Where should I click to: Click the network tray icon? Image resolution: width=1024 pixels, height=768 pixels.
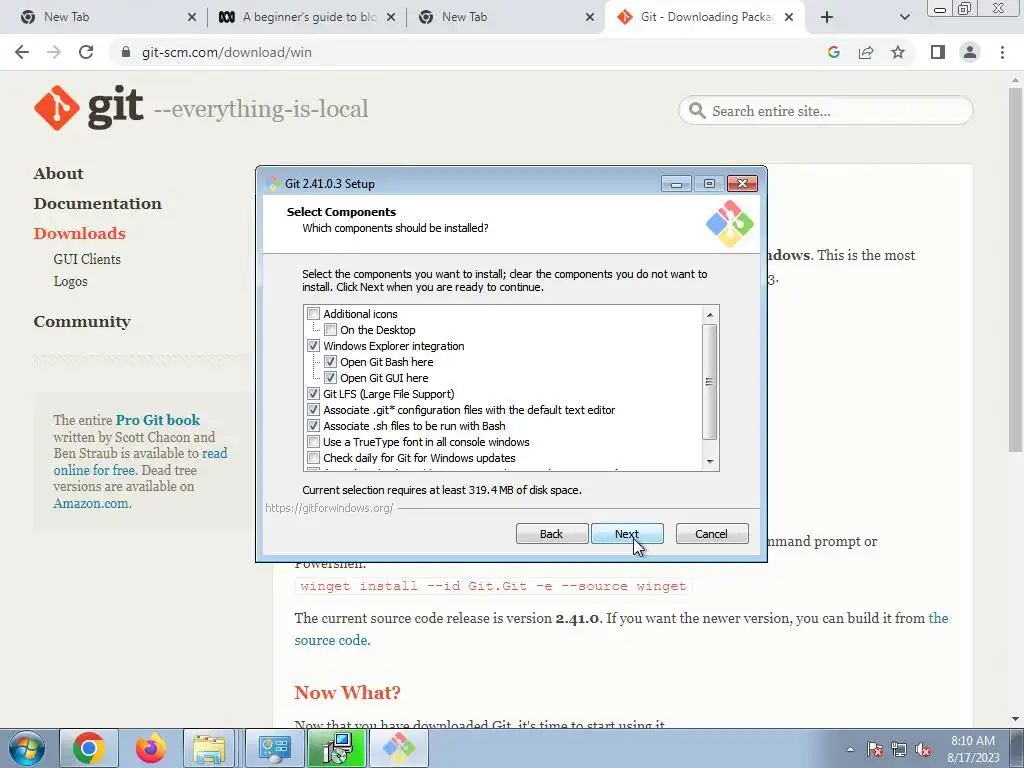[x=899, y=750]
